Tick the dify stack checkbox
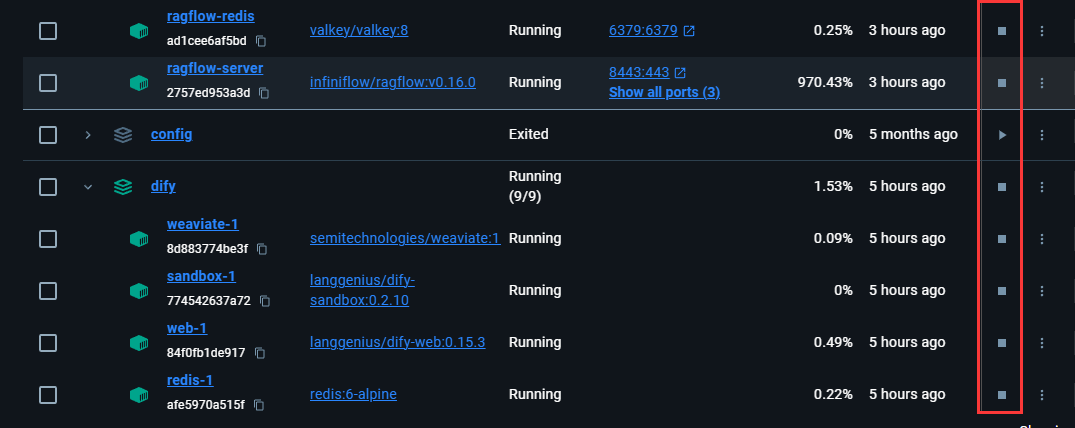1075x428 pixels. (47, 186)
